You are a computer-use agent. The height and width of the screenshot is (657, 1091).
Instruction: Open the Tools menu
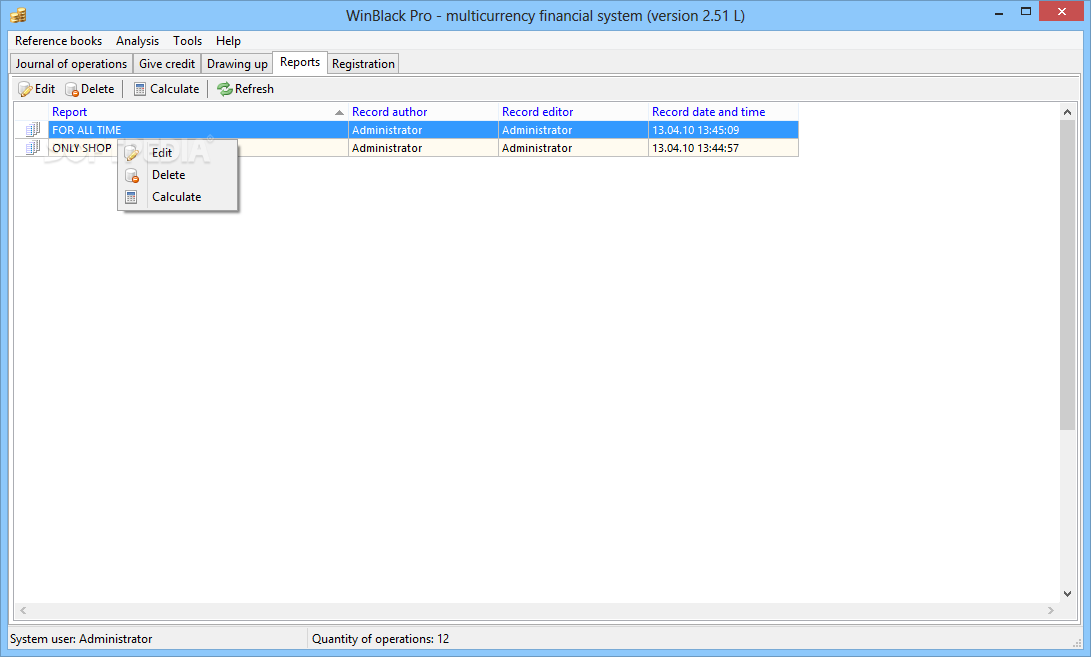coord(187,41)
